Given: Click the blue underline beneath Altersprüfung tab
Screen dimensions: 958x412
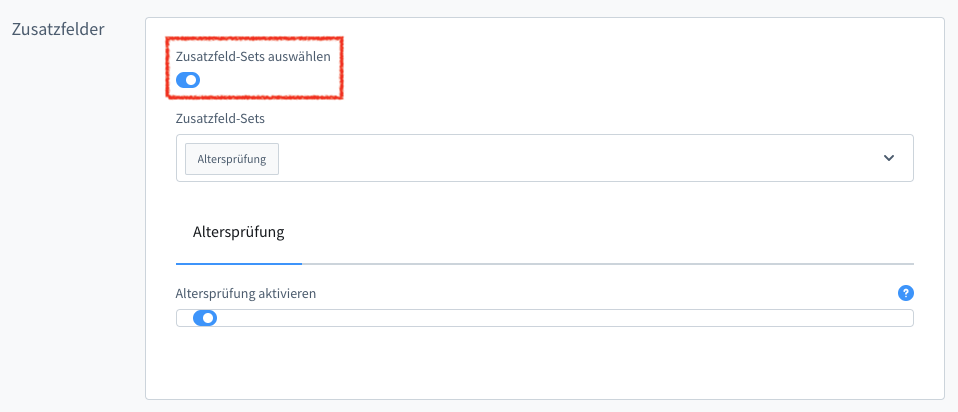Looking at the screenshot, I should 239,263.
